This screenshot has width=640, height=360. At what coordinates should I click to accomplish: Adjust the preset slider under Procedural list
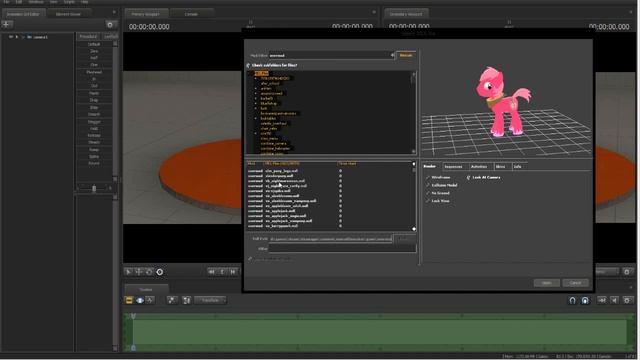point(94,188)
